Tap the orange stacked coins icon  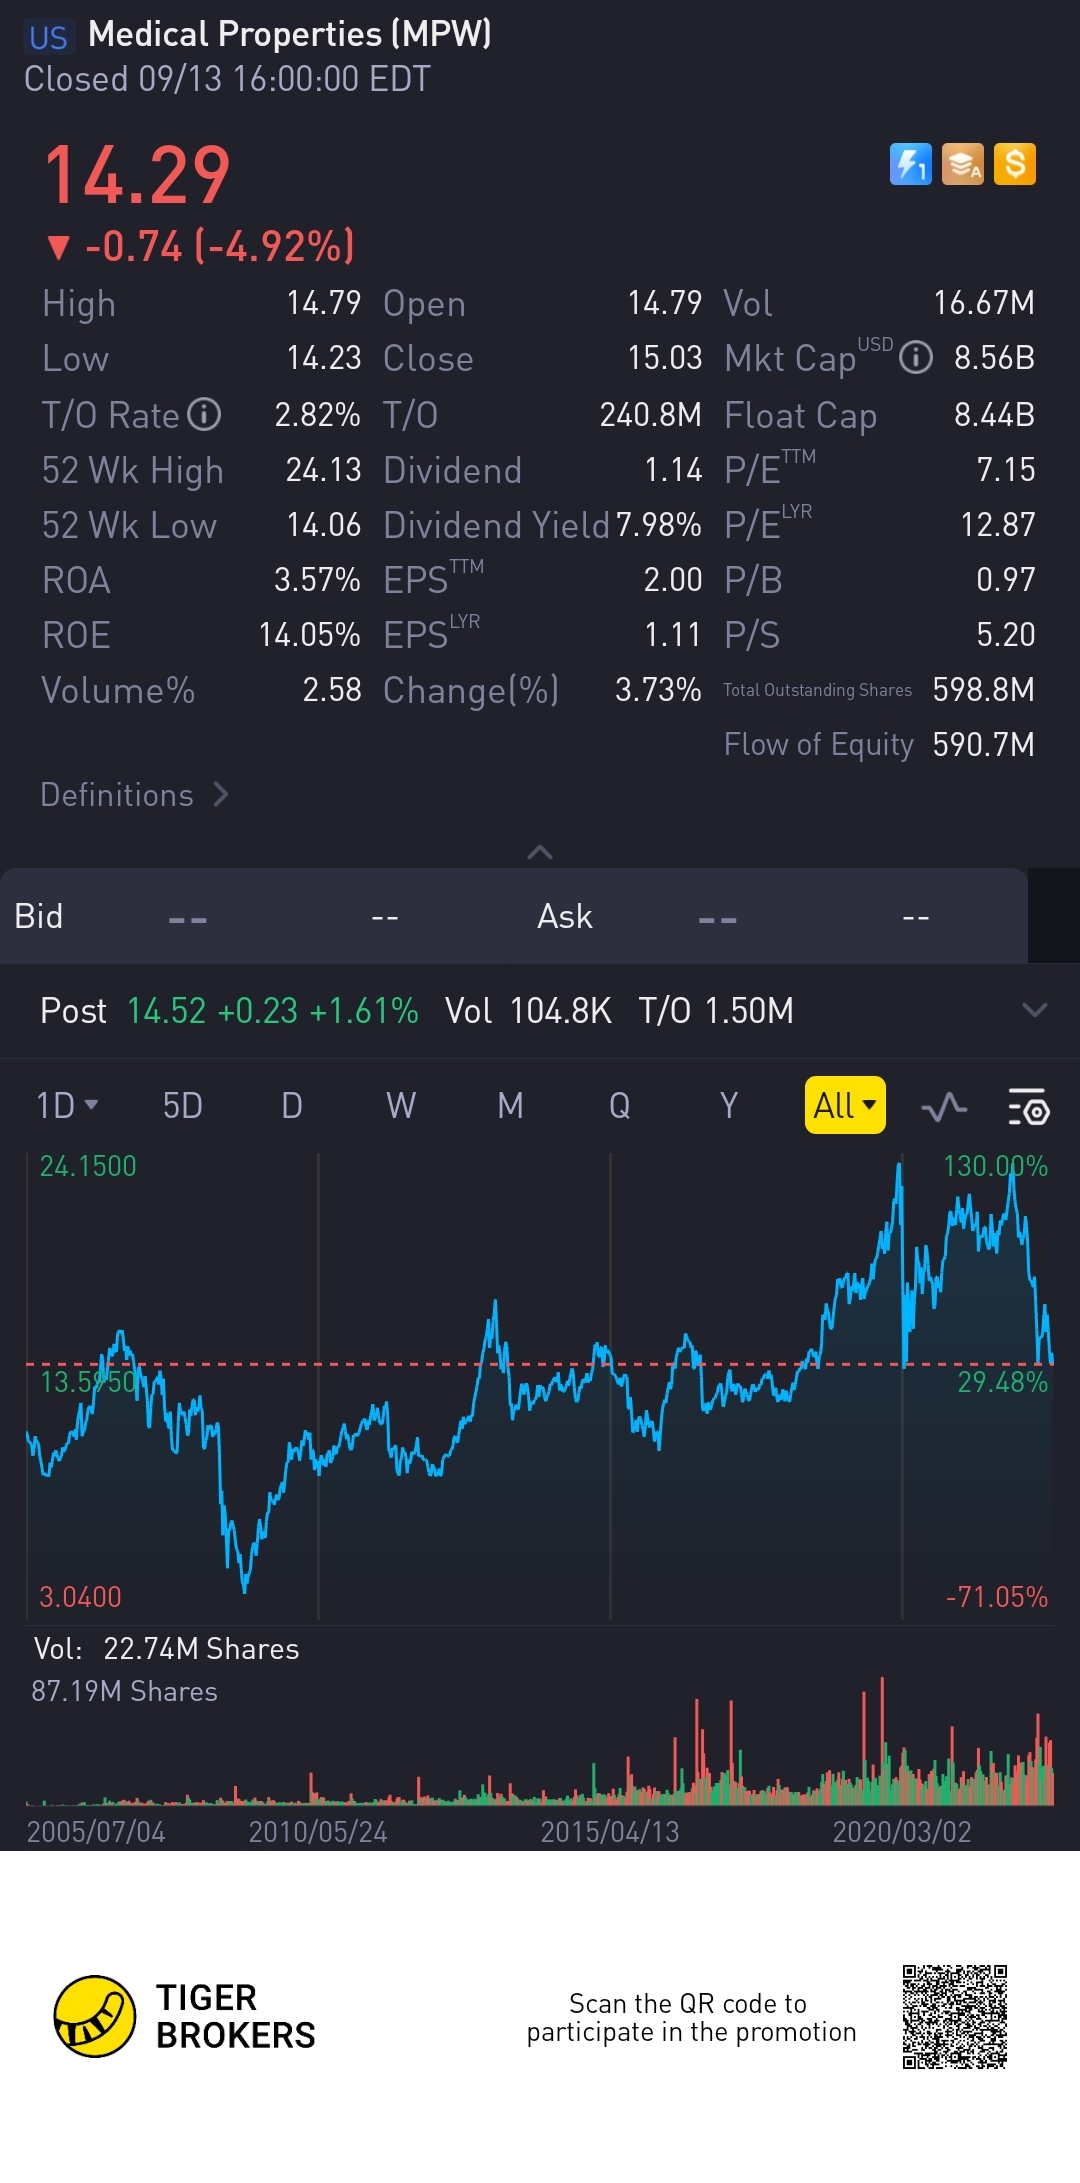tap(963, 164)
